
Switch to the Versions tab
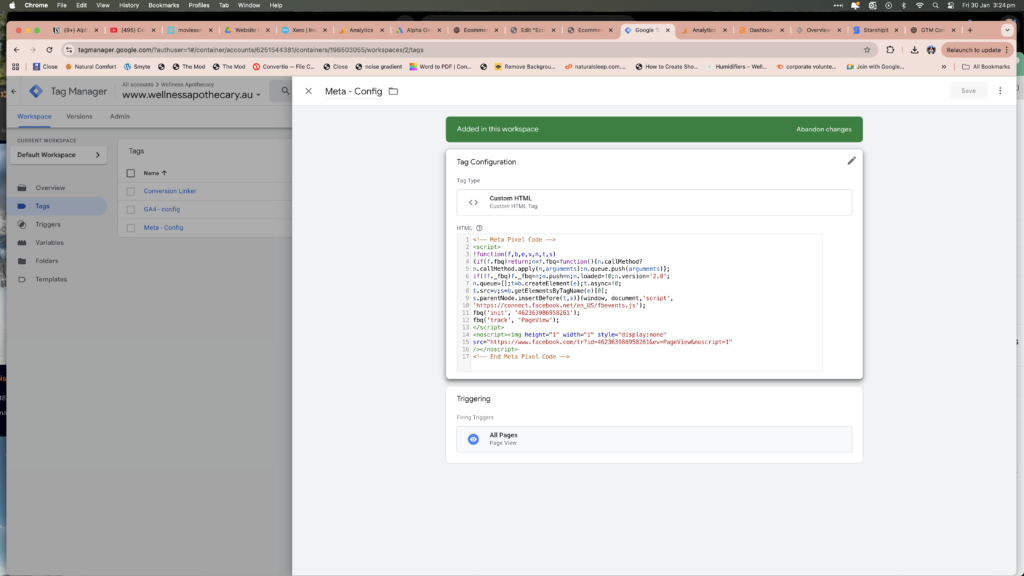pyautogui.click(x=79, y=116)
